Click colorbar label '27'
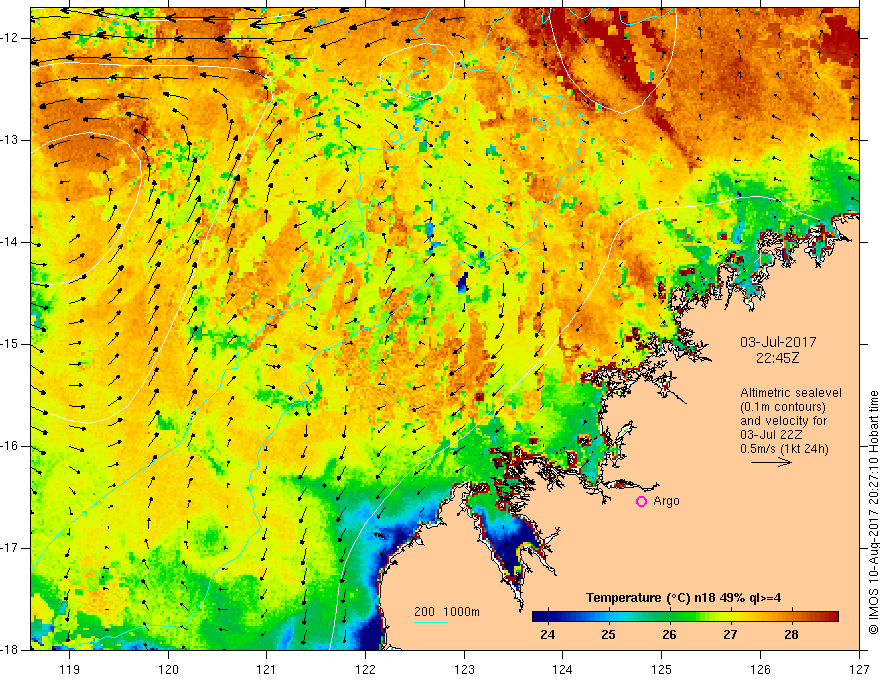The height and width of the screenshot is (680, 880). click(x=730, y=635)
